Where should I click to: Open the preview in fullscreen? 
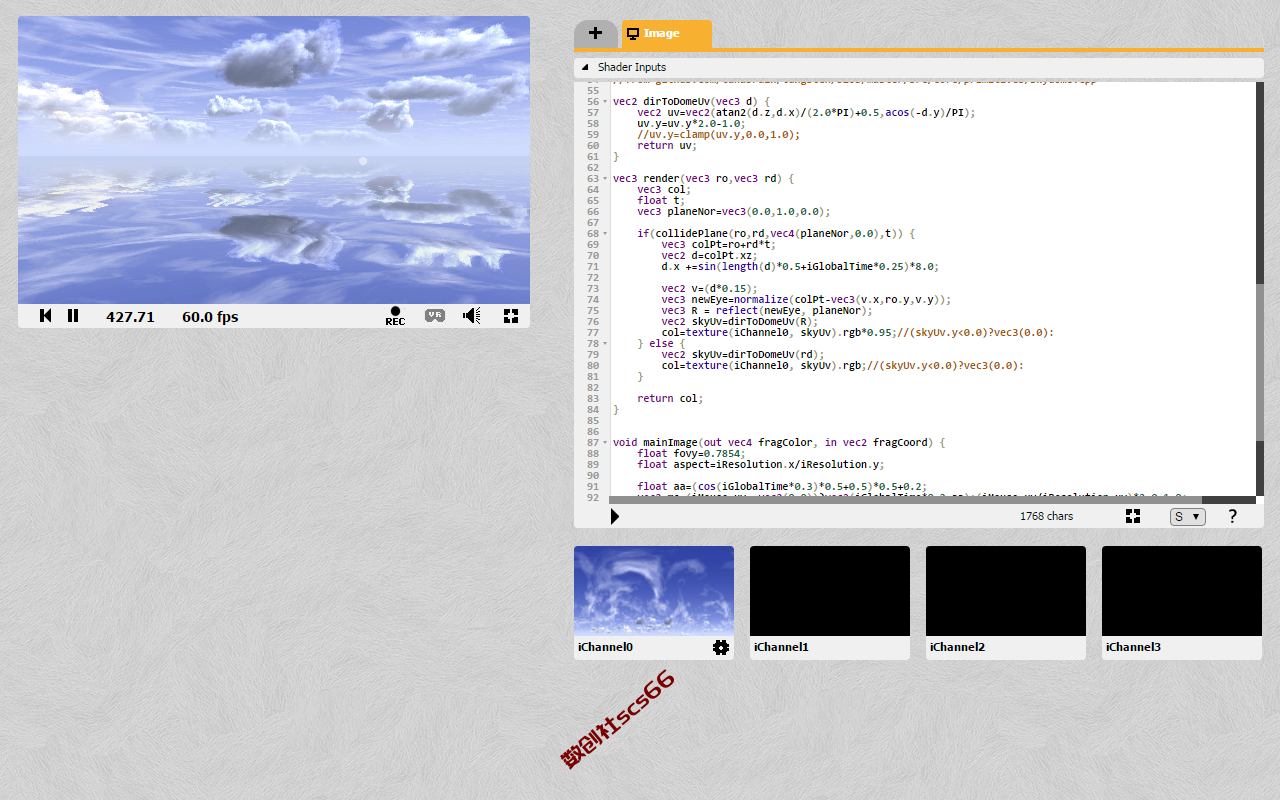[511, 316]
